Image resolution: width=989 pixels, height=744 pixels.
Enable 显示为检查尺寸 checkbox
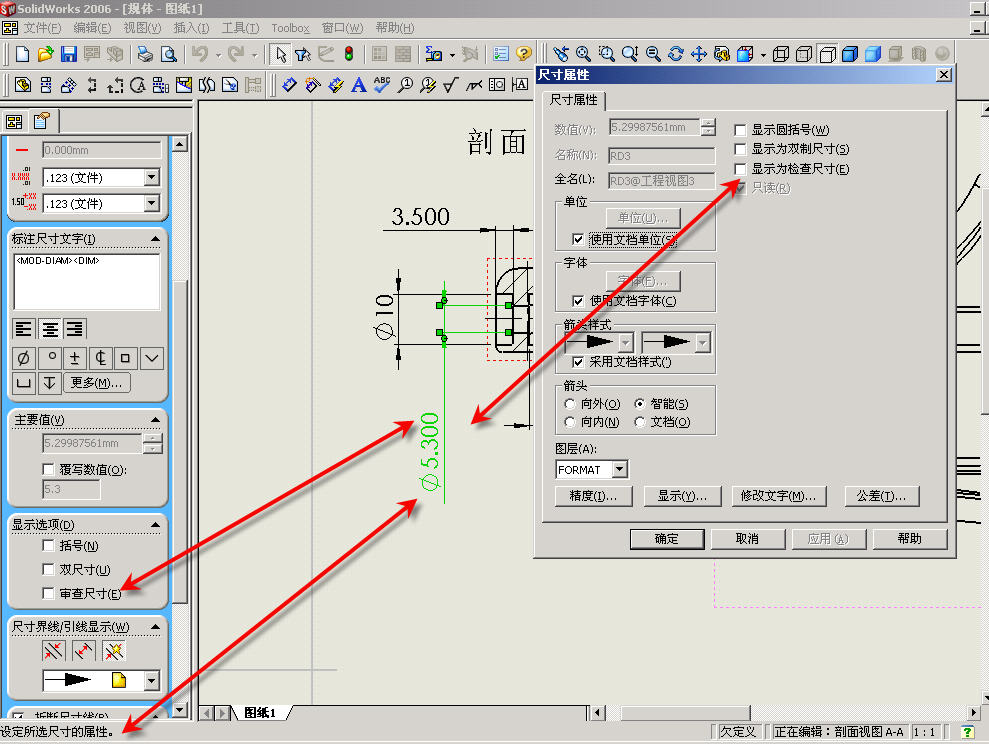click(740, 169)
